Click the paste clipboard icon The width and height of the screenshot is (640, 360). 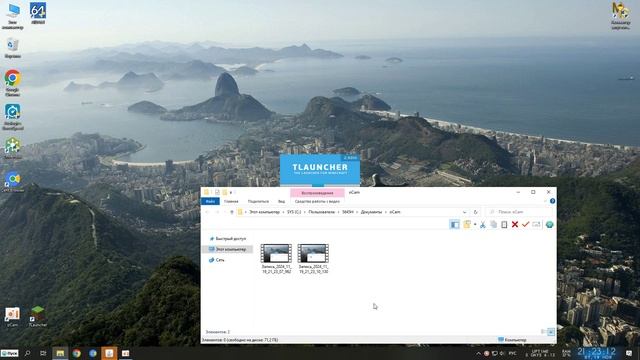(504, 224)
